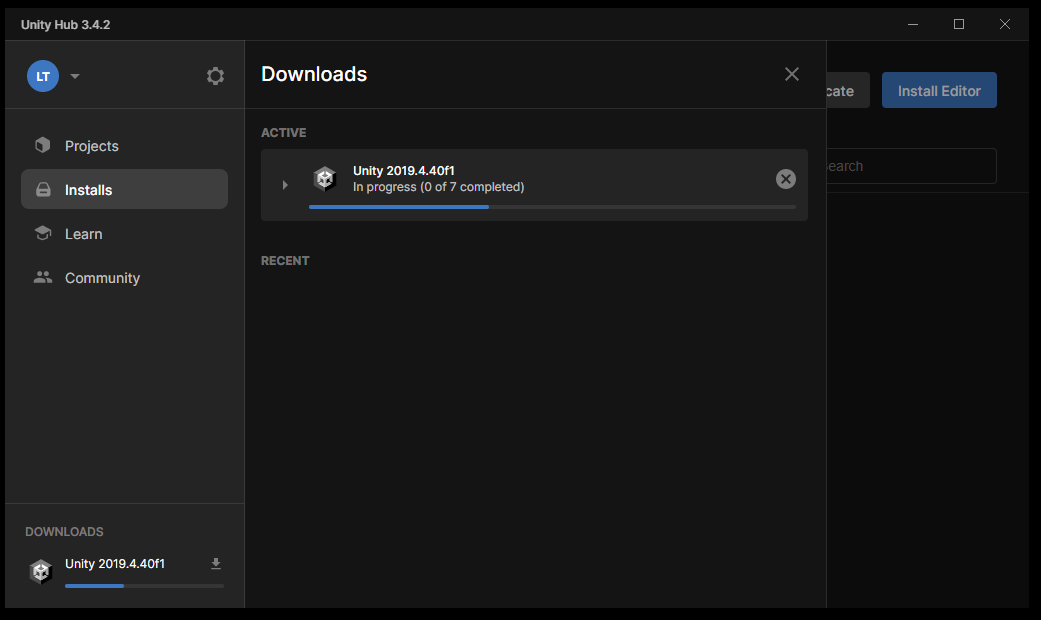
Task: Click the download arrow icon in sidebar
Action: coord(216,564)
